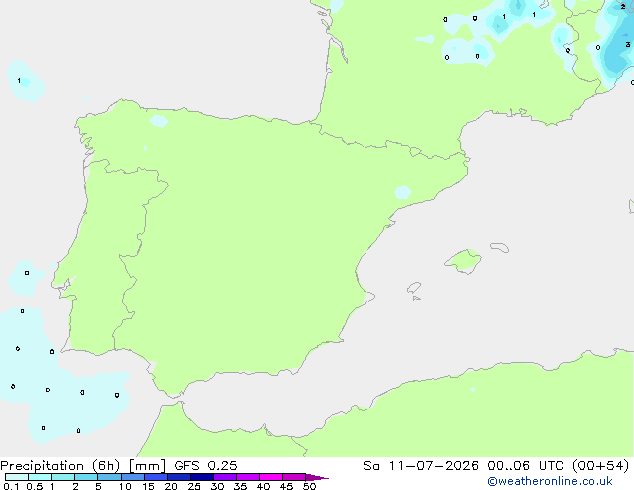Click the 5–10 mm legend color swatch
The height and width of the screenshot is (490, 634).
pyautogui.click(x=109, y=477)
